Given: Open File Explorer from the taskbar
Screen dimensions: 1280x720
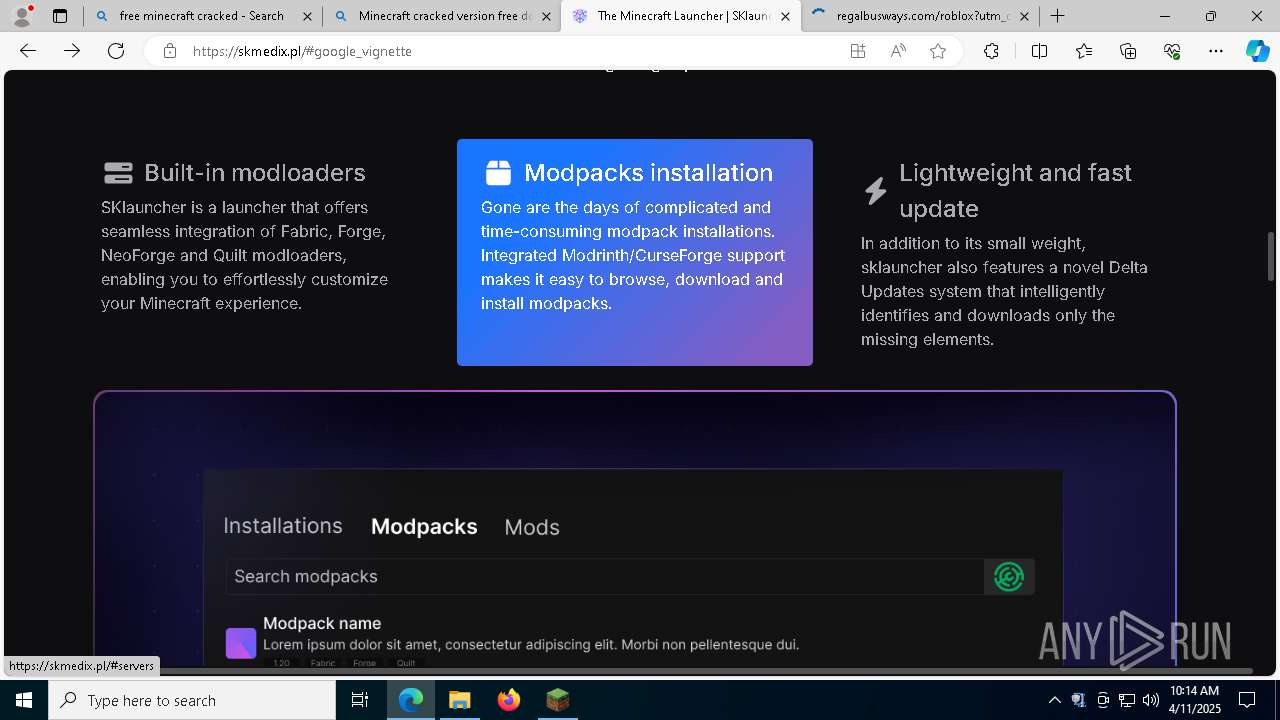Looking at the screenshot, I should tap(459, 700).
